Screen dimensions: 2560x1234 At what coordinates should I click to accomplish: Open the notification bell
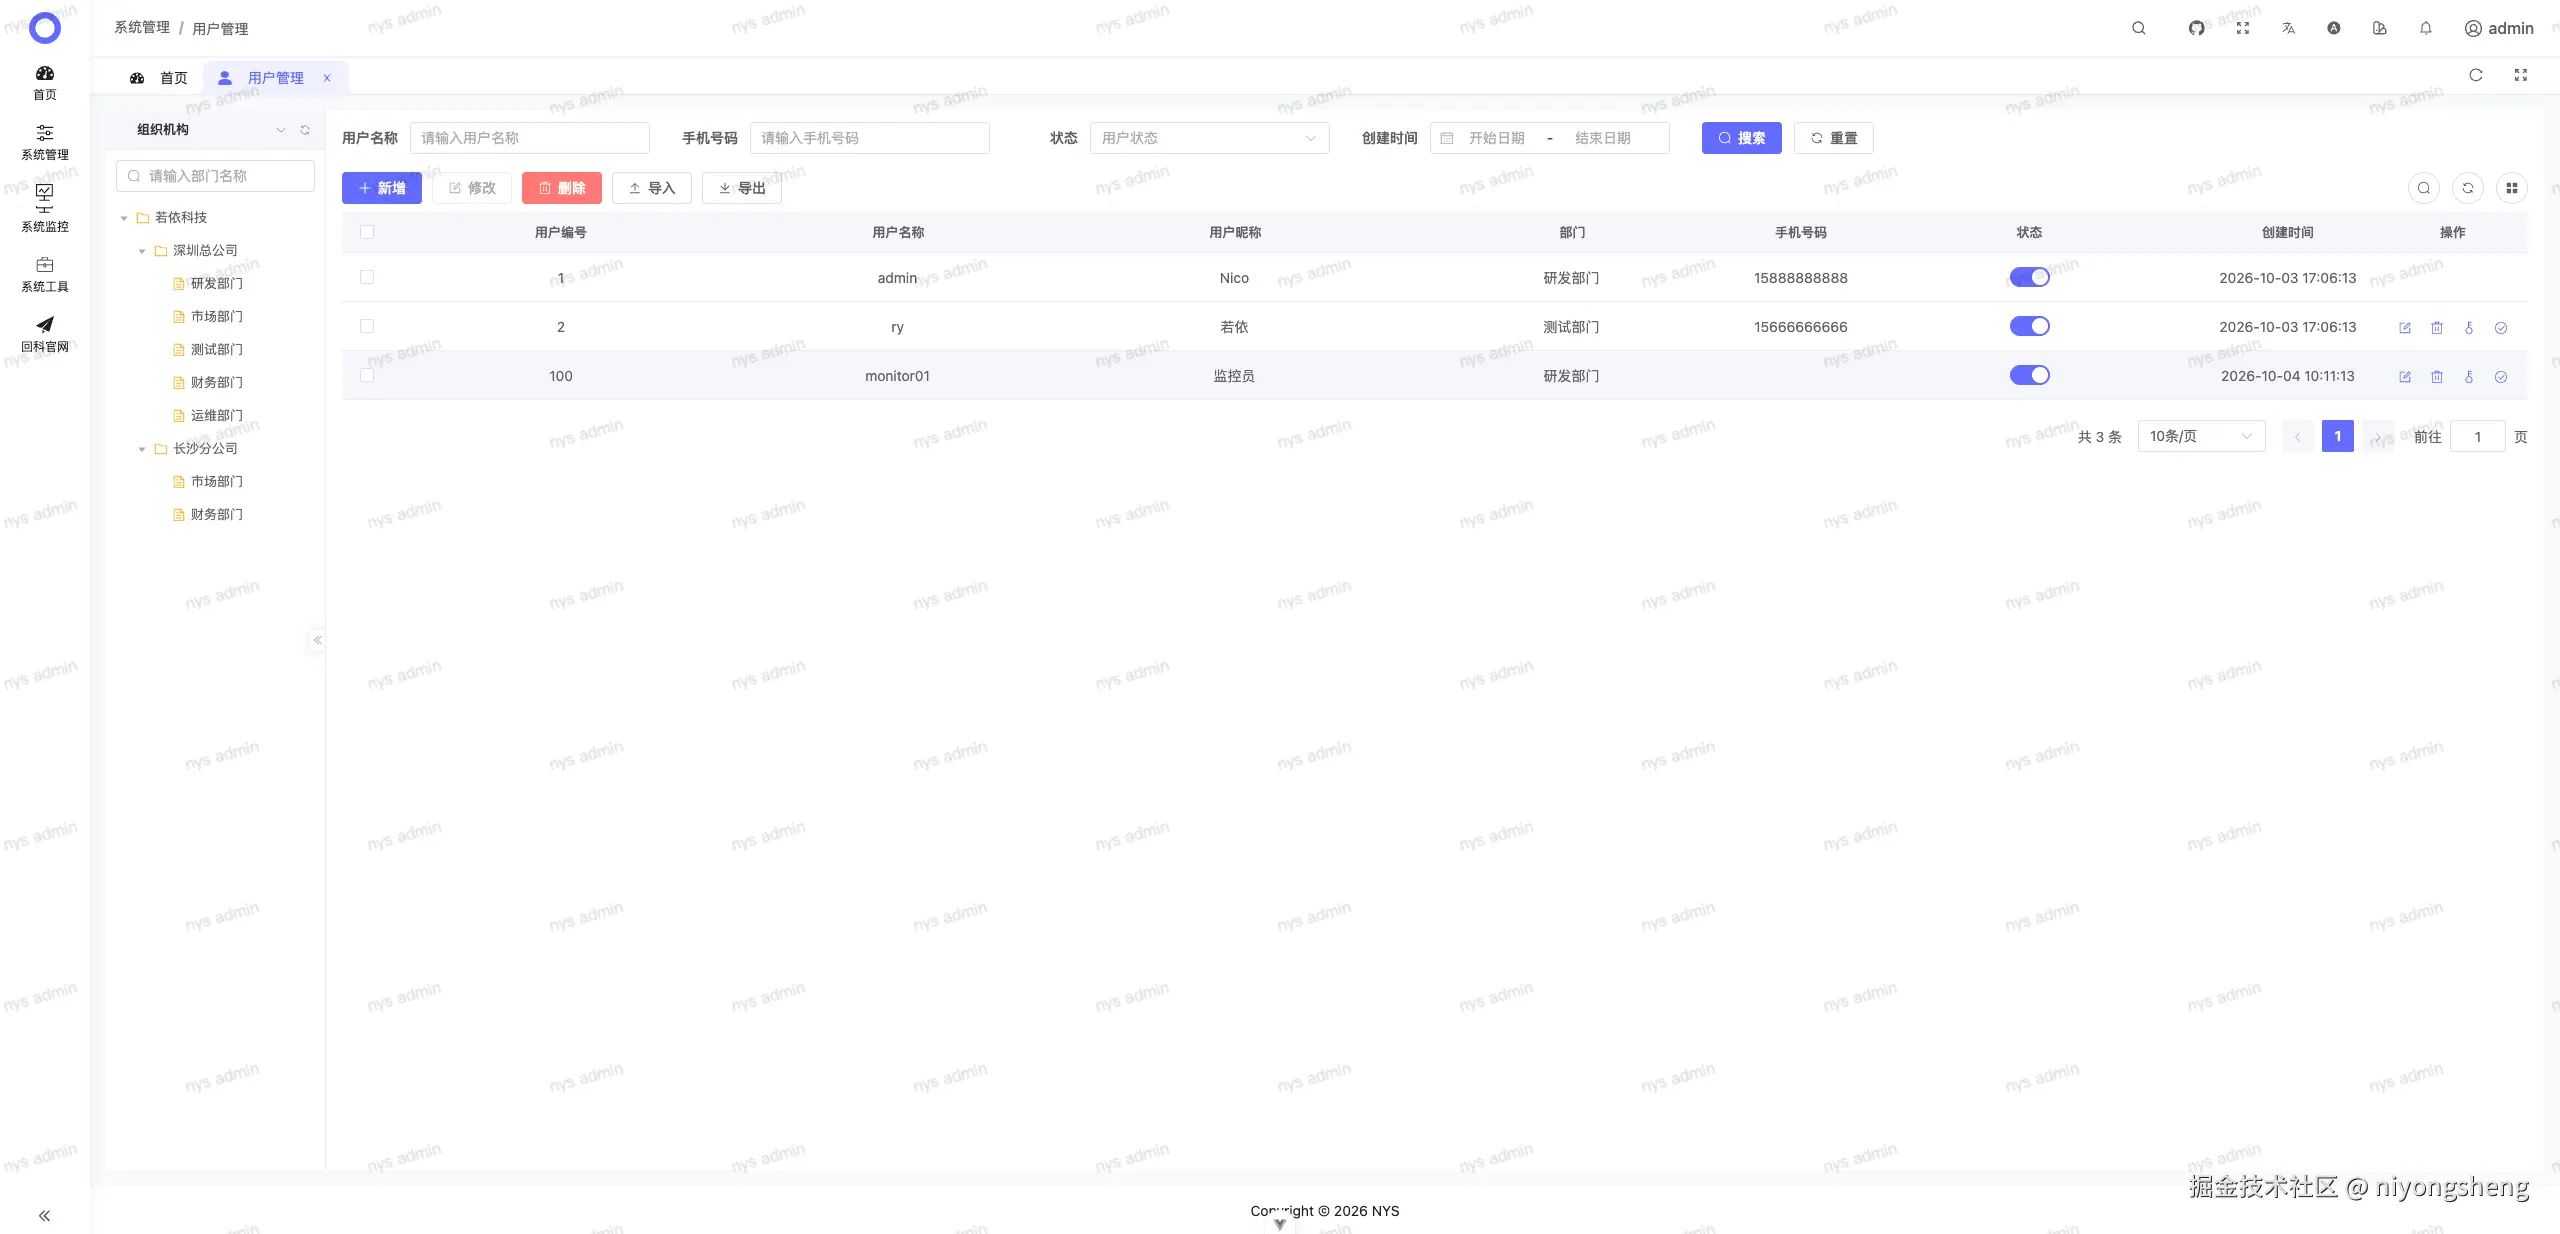[2425, 28]
